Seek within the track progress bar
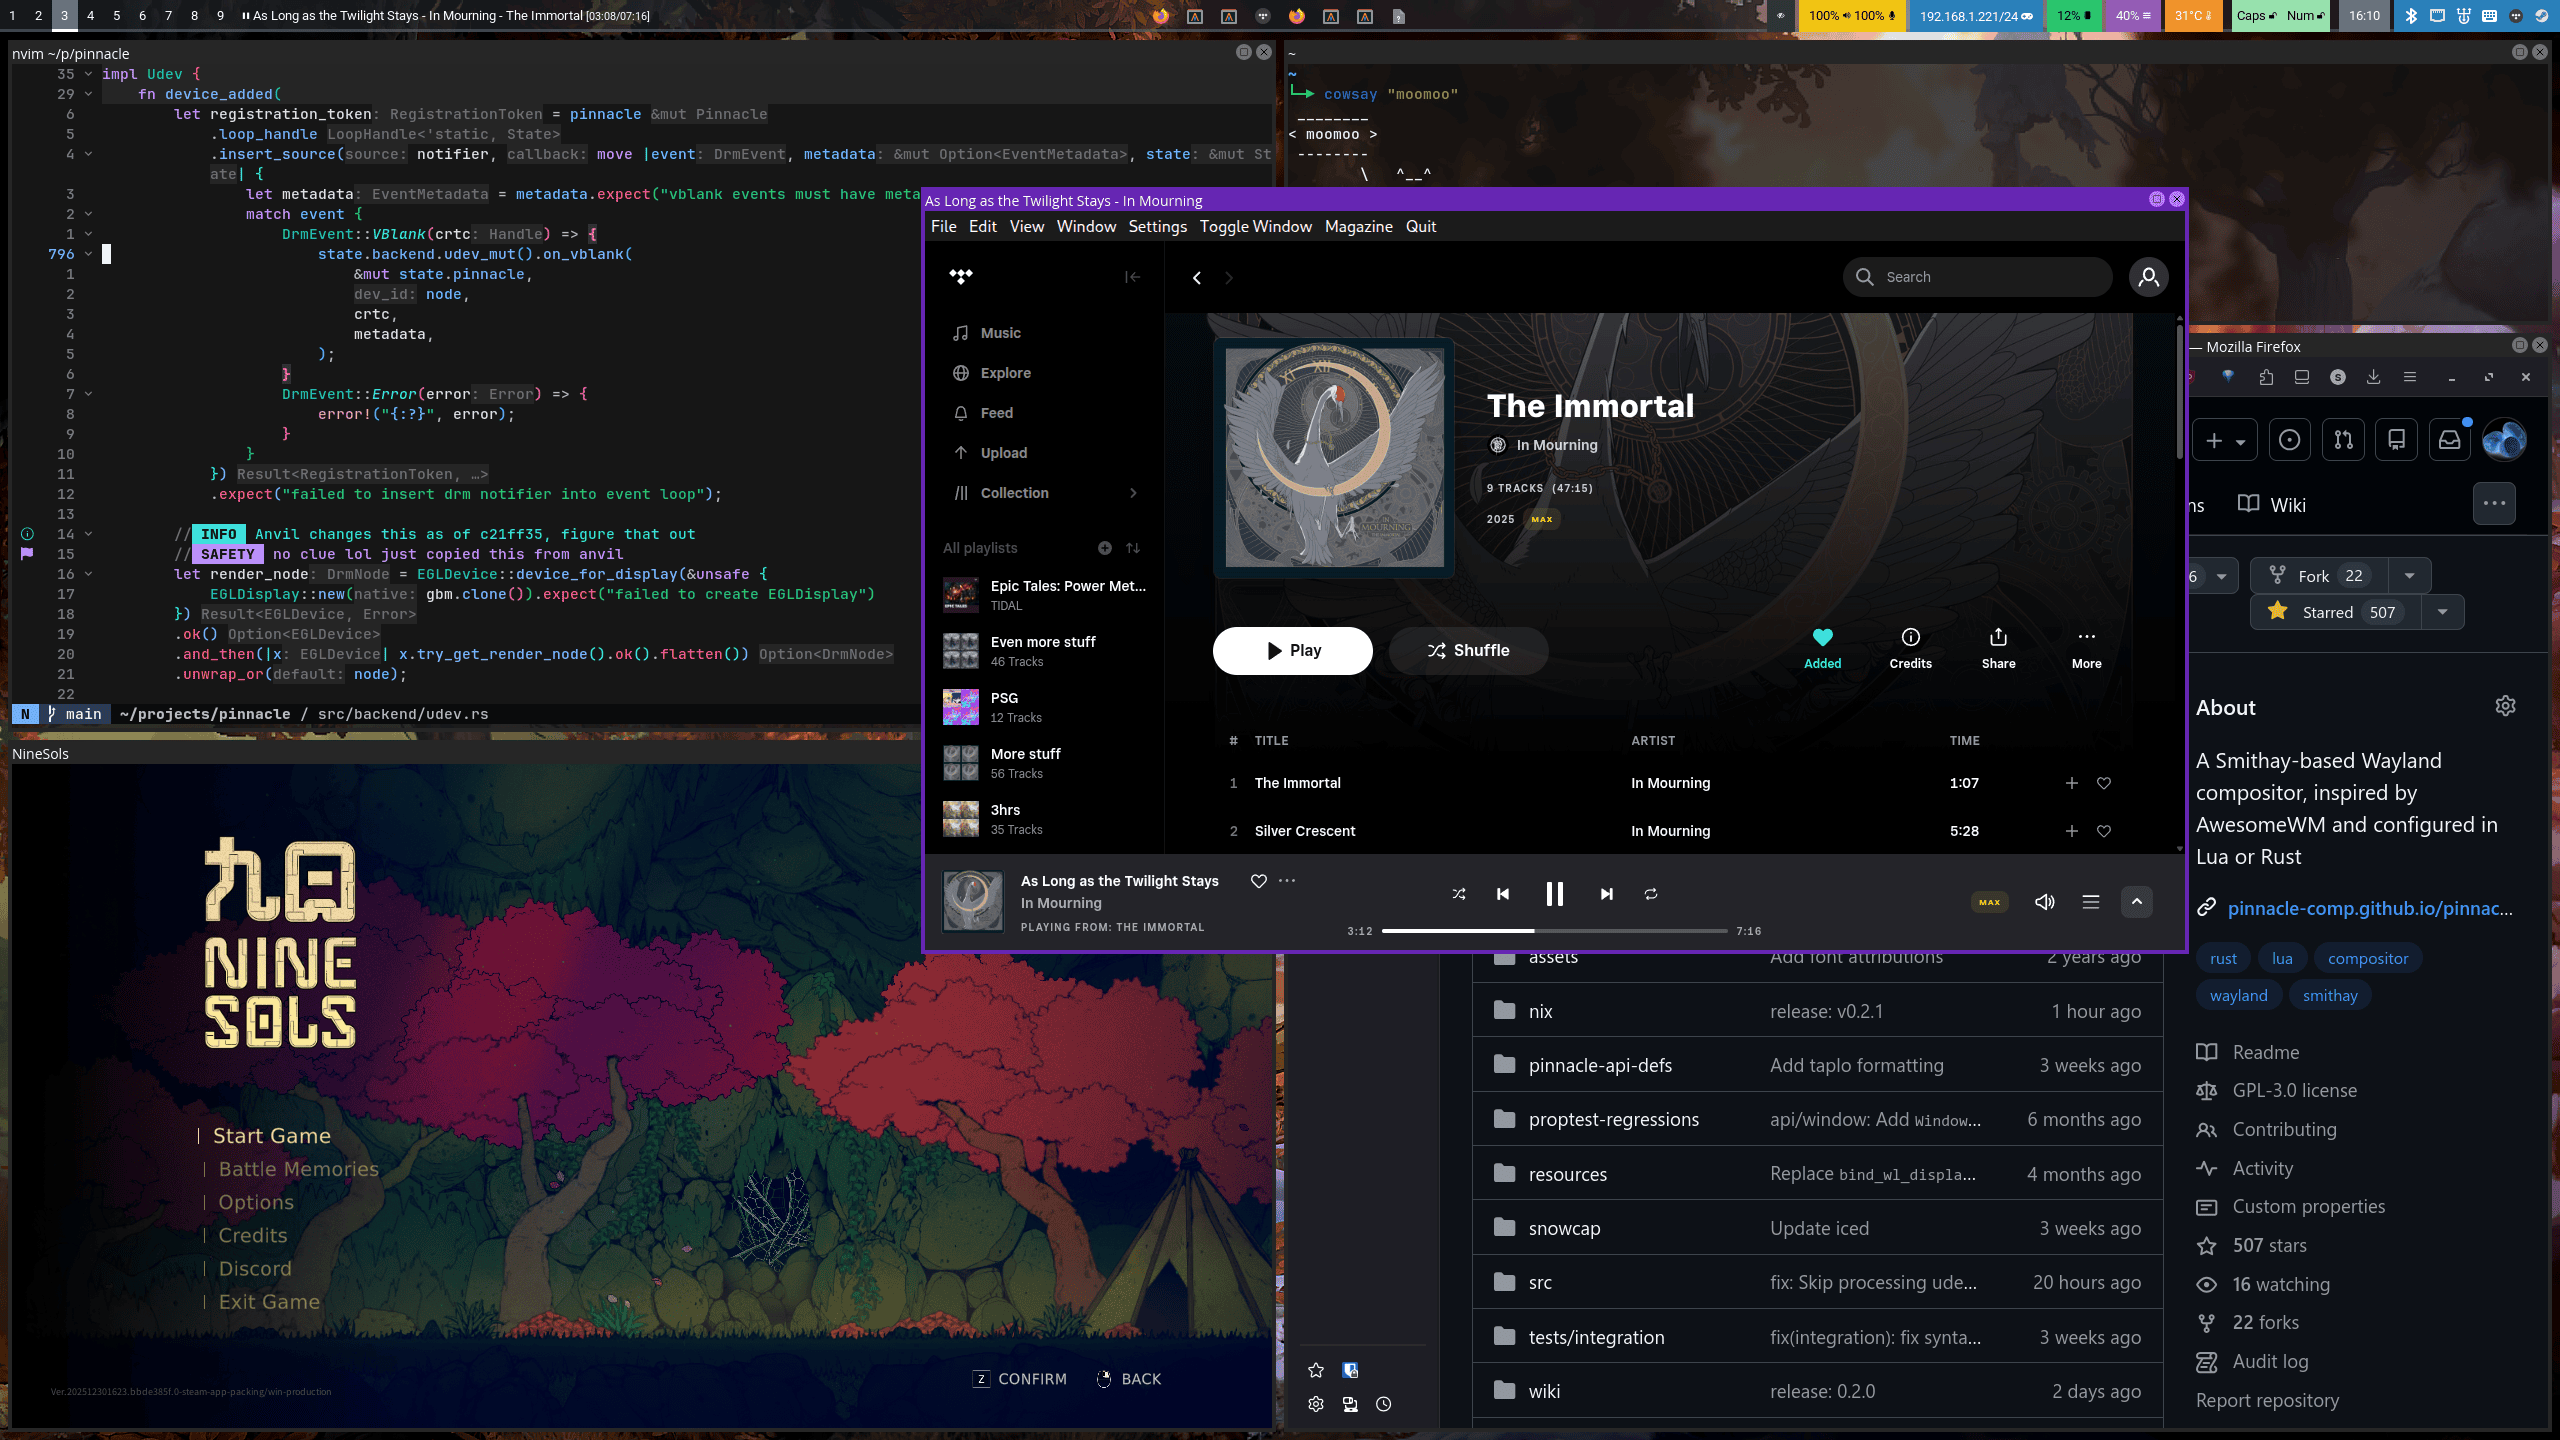 [x=1554, y=931]
